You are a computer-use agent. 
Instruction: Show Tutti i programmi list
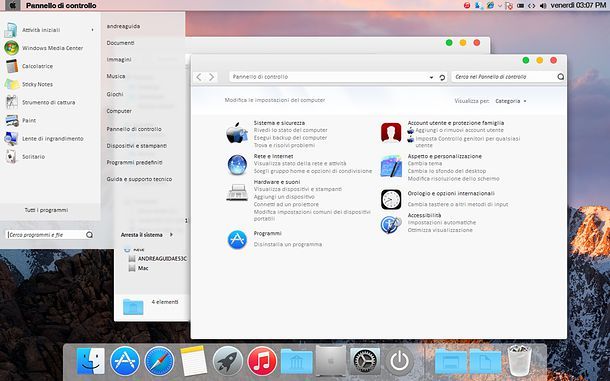click(46, 210)
